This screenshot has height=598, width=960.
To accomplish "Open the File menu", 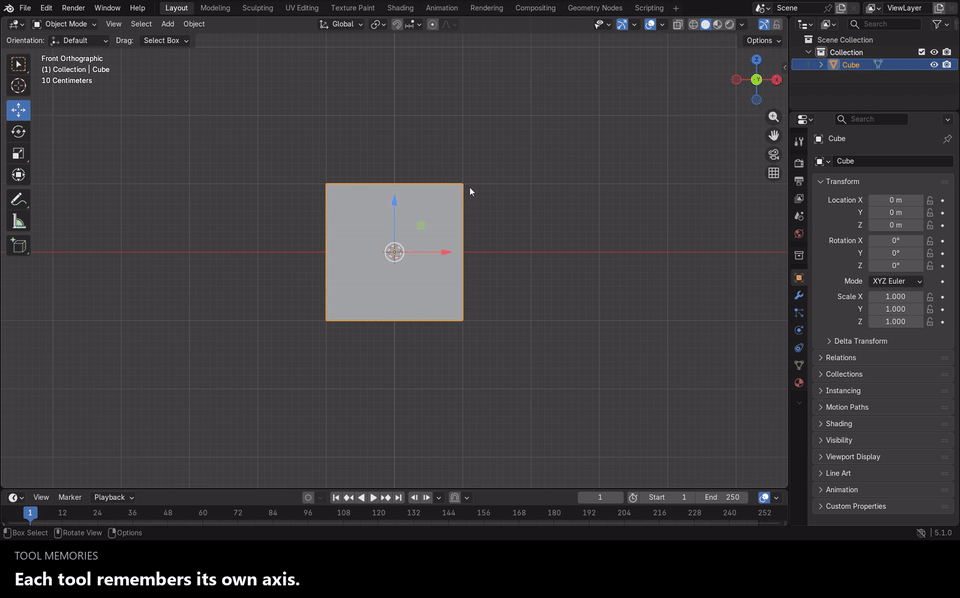I will click(x=25, y=8).
